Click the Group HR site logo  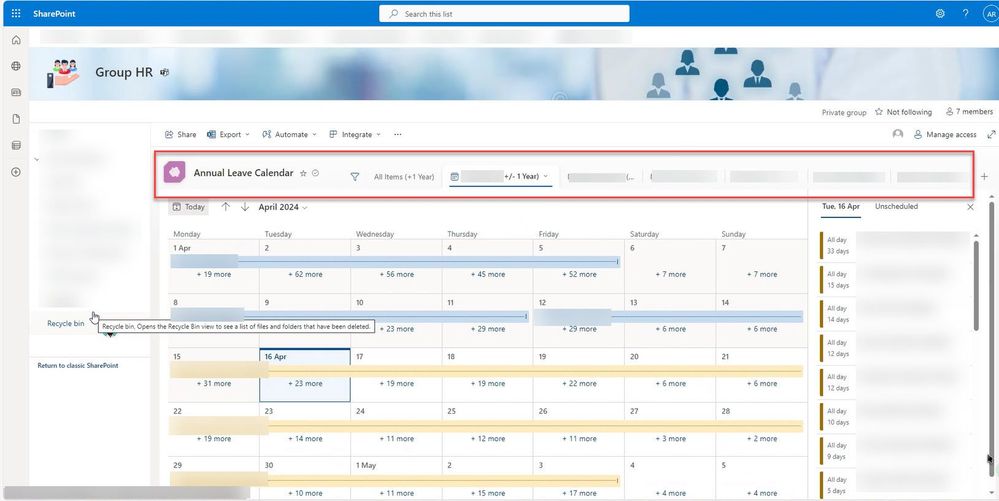click(63, 73)
